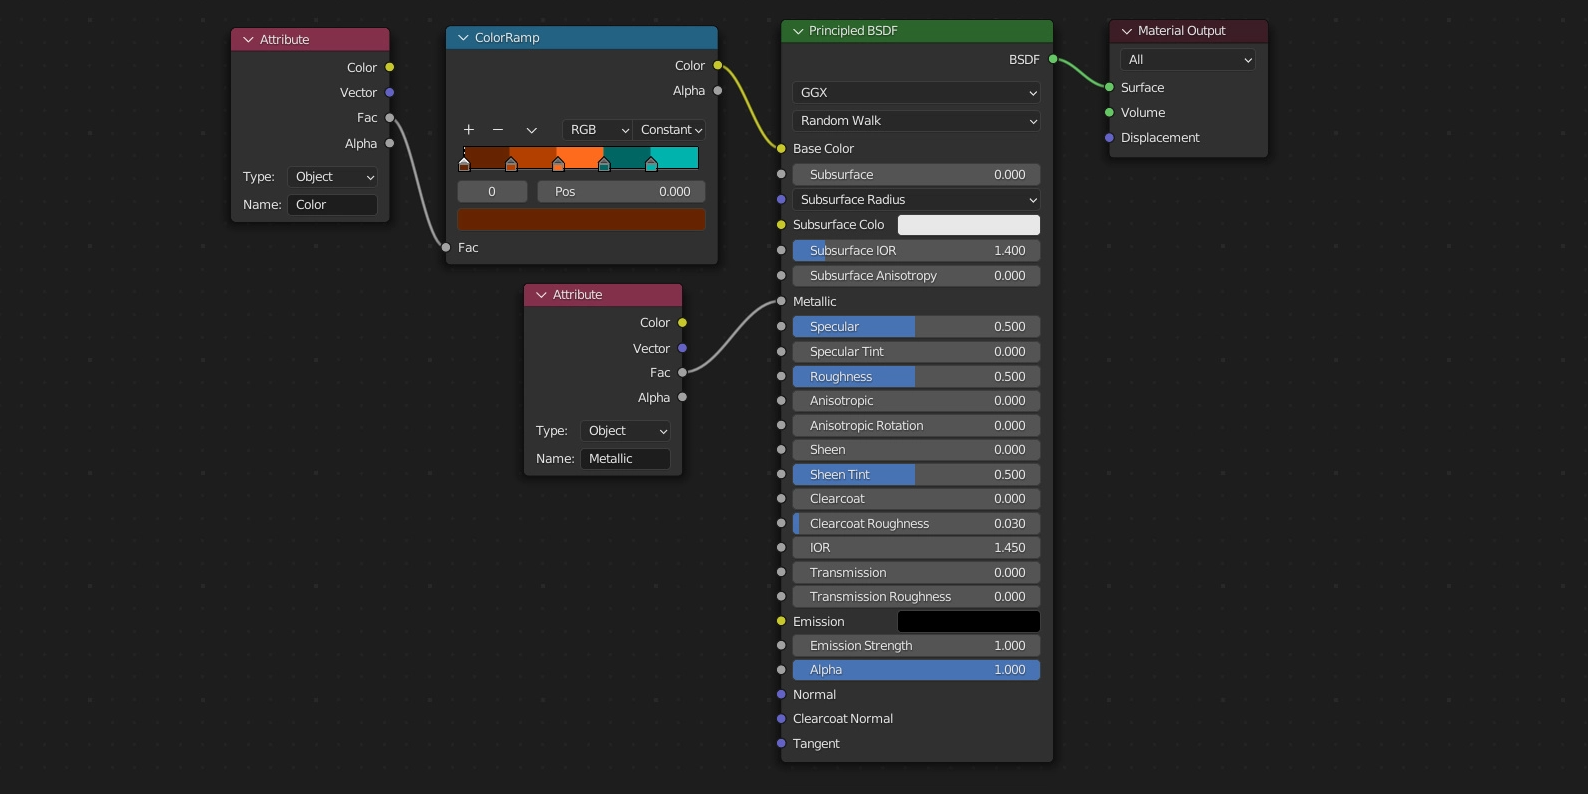
Task: Select the teal color stop on the ramp
Action: [x=604, y=164]
